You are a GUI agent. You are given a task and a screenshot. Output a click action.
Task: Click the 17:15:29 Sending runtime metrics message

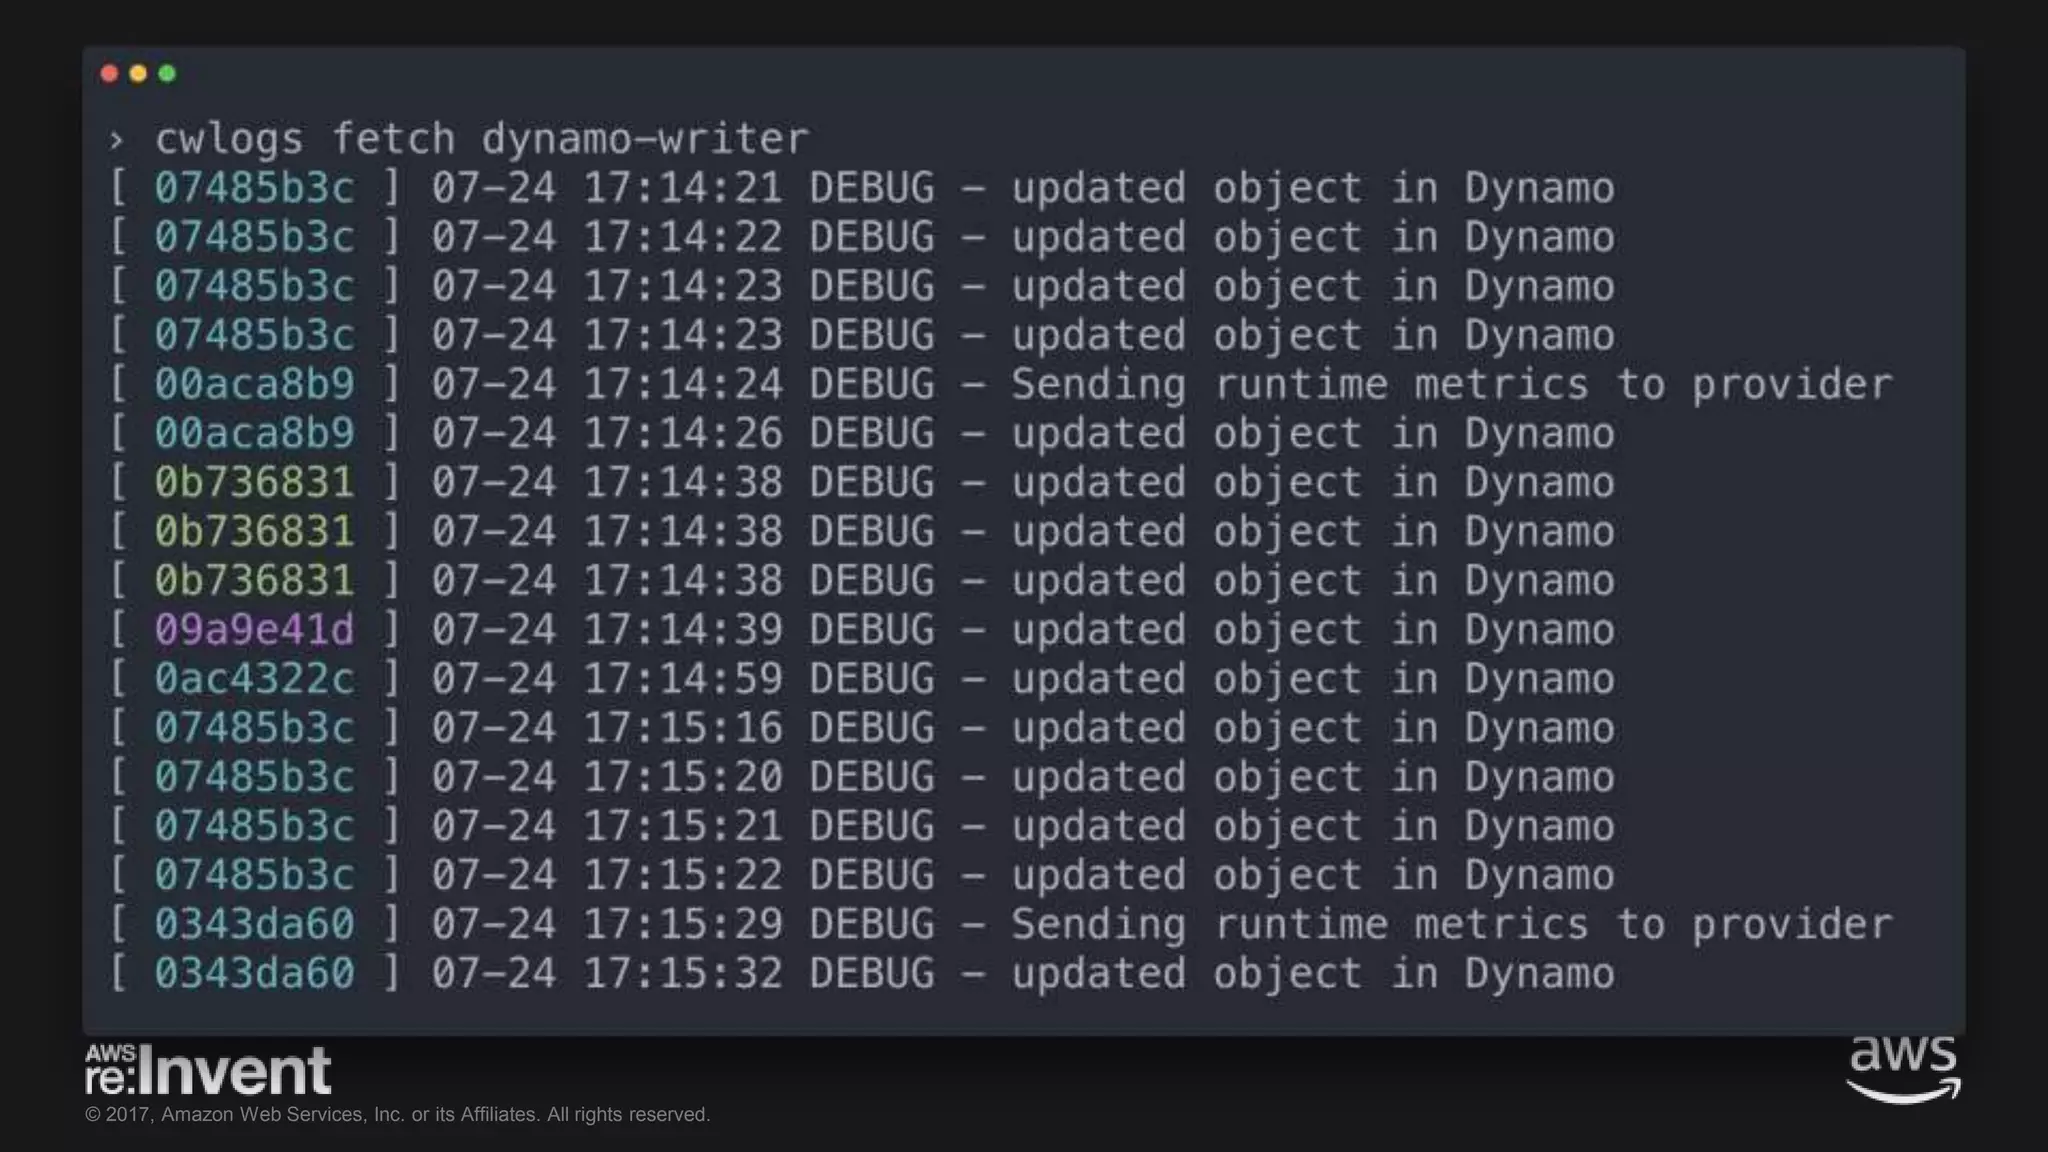(x=1452, y=925)
